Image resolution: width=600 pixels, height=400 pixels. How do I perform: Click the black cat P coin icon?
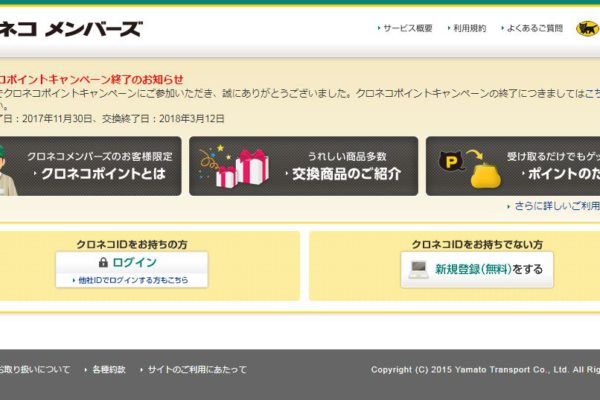(x=451, y=162)
